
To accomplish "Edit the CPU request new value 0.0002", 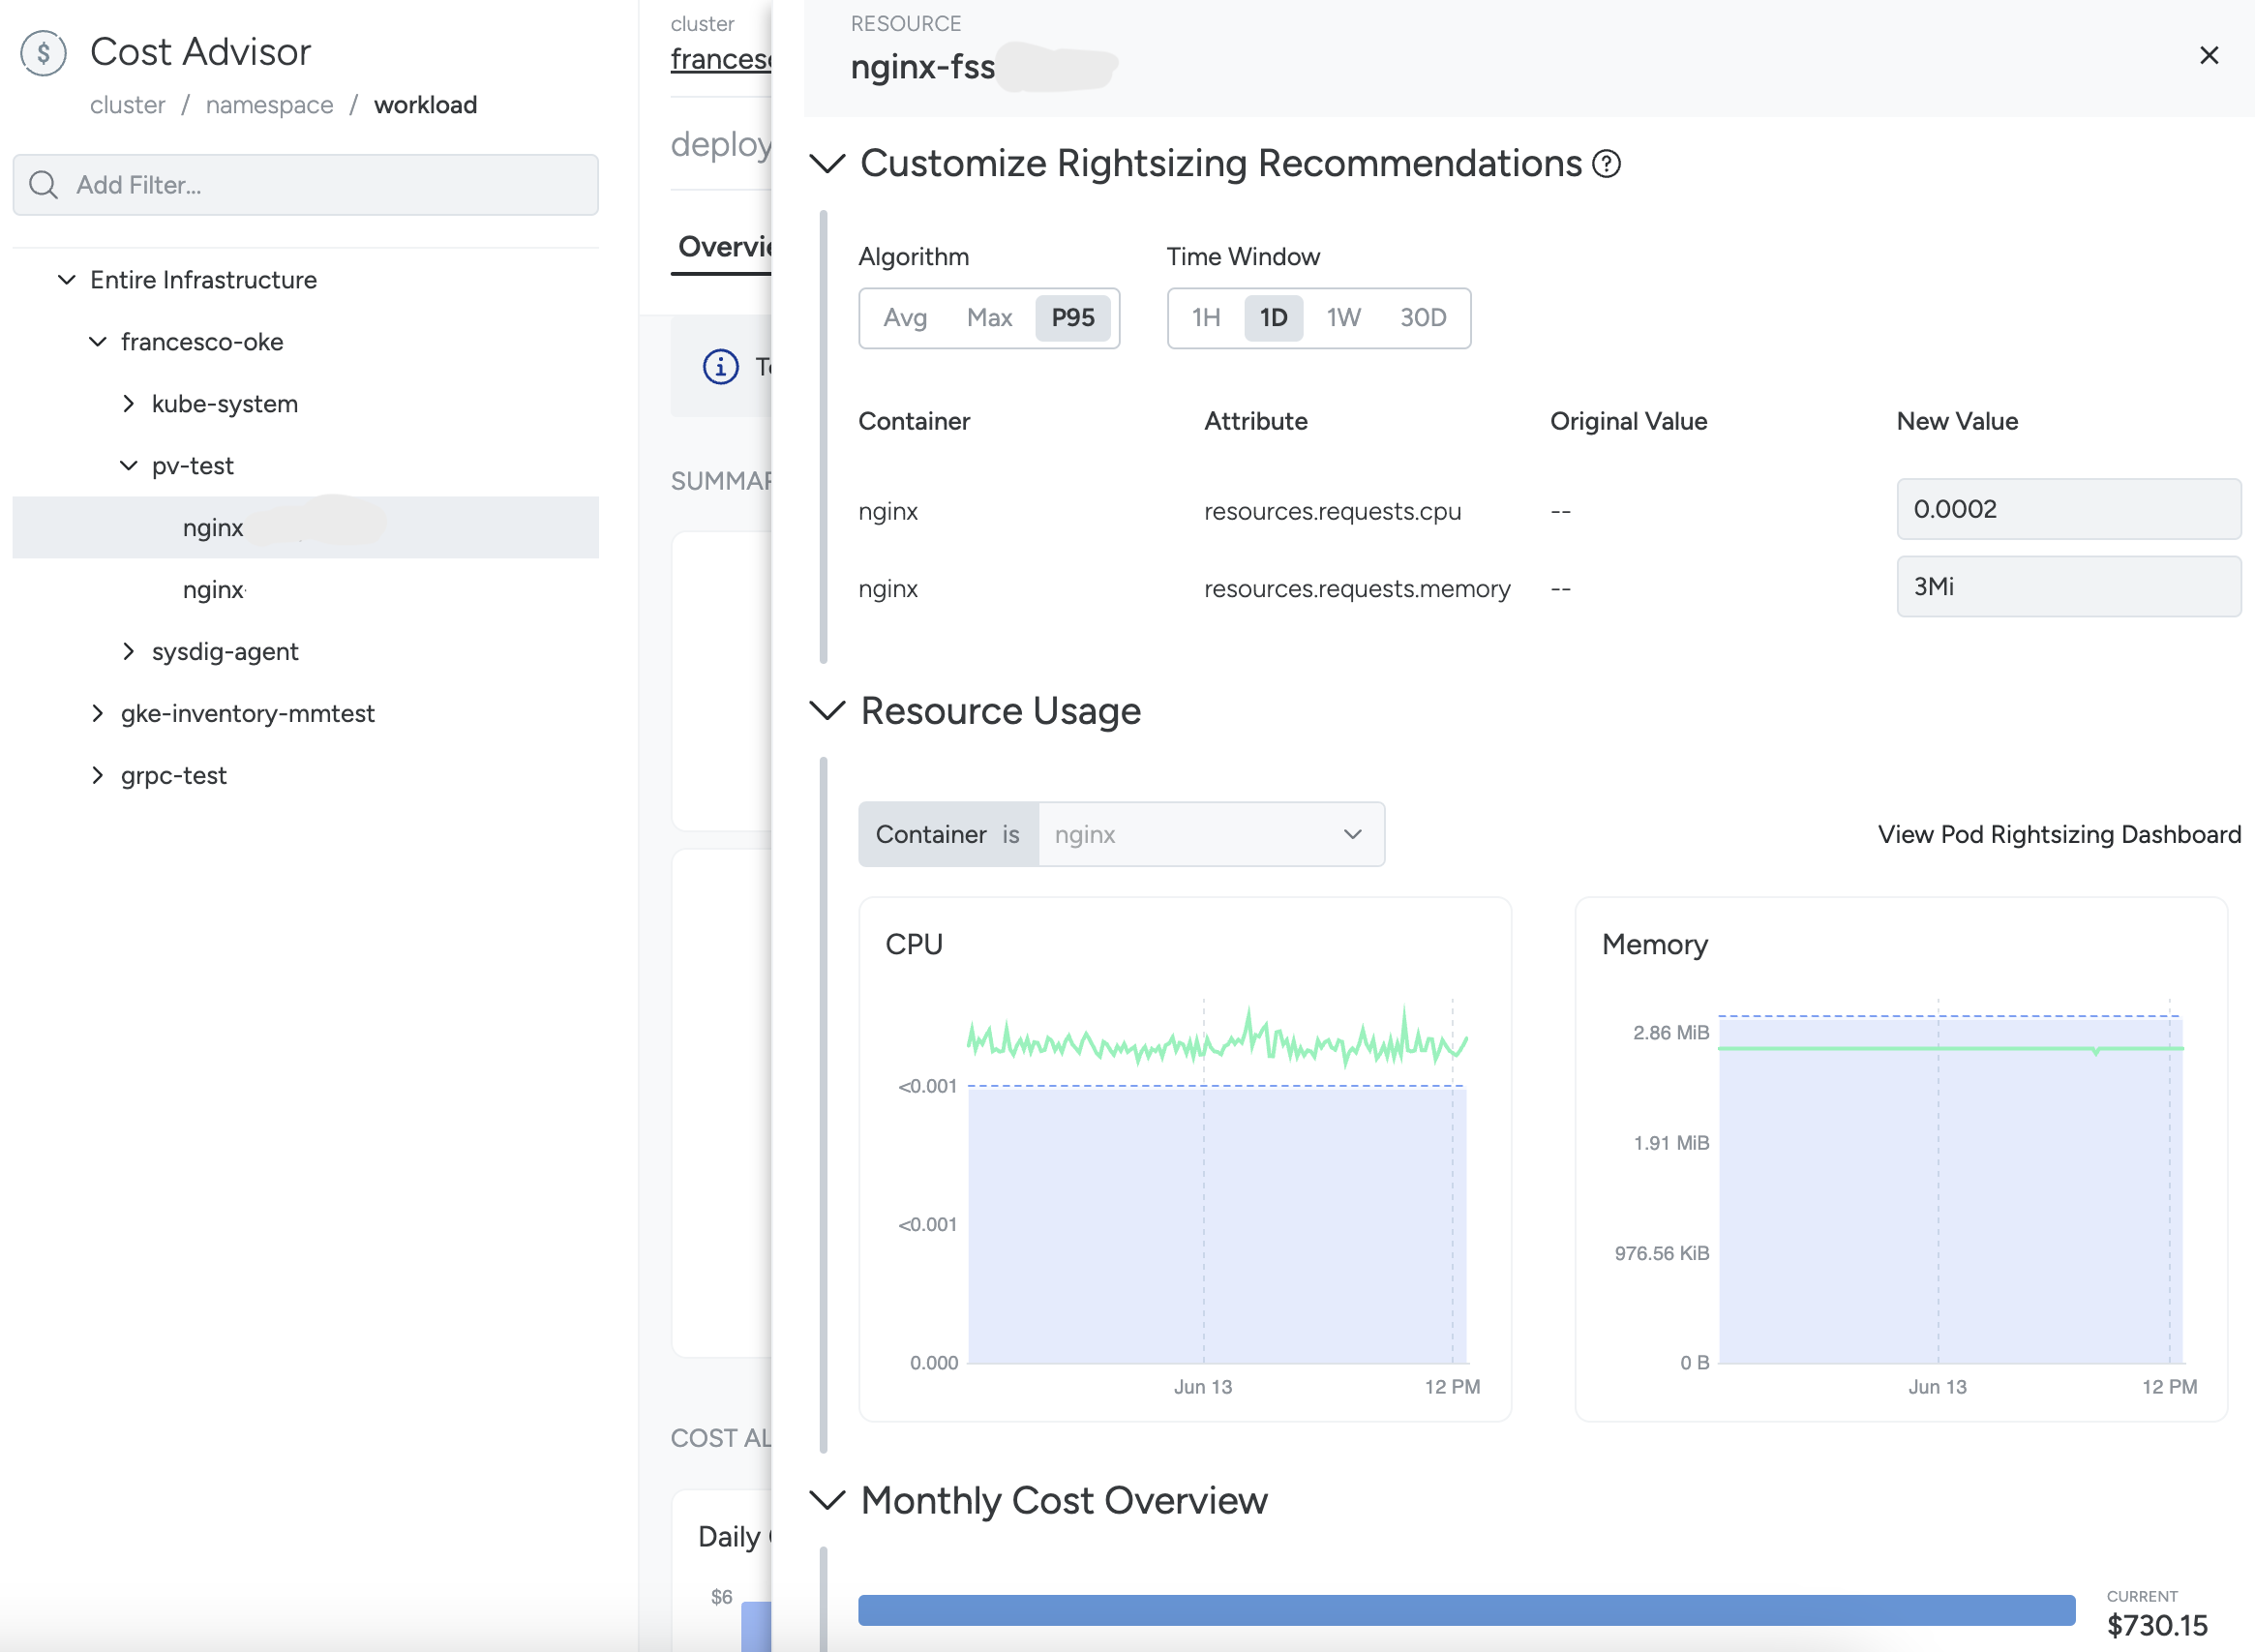I will [2068, 509].
